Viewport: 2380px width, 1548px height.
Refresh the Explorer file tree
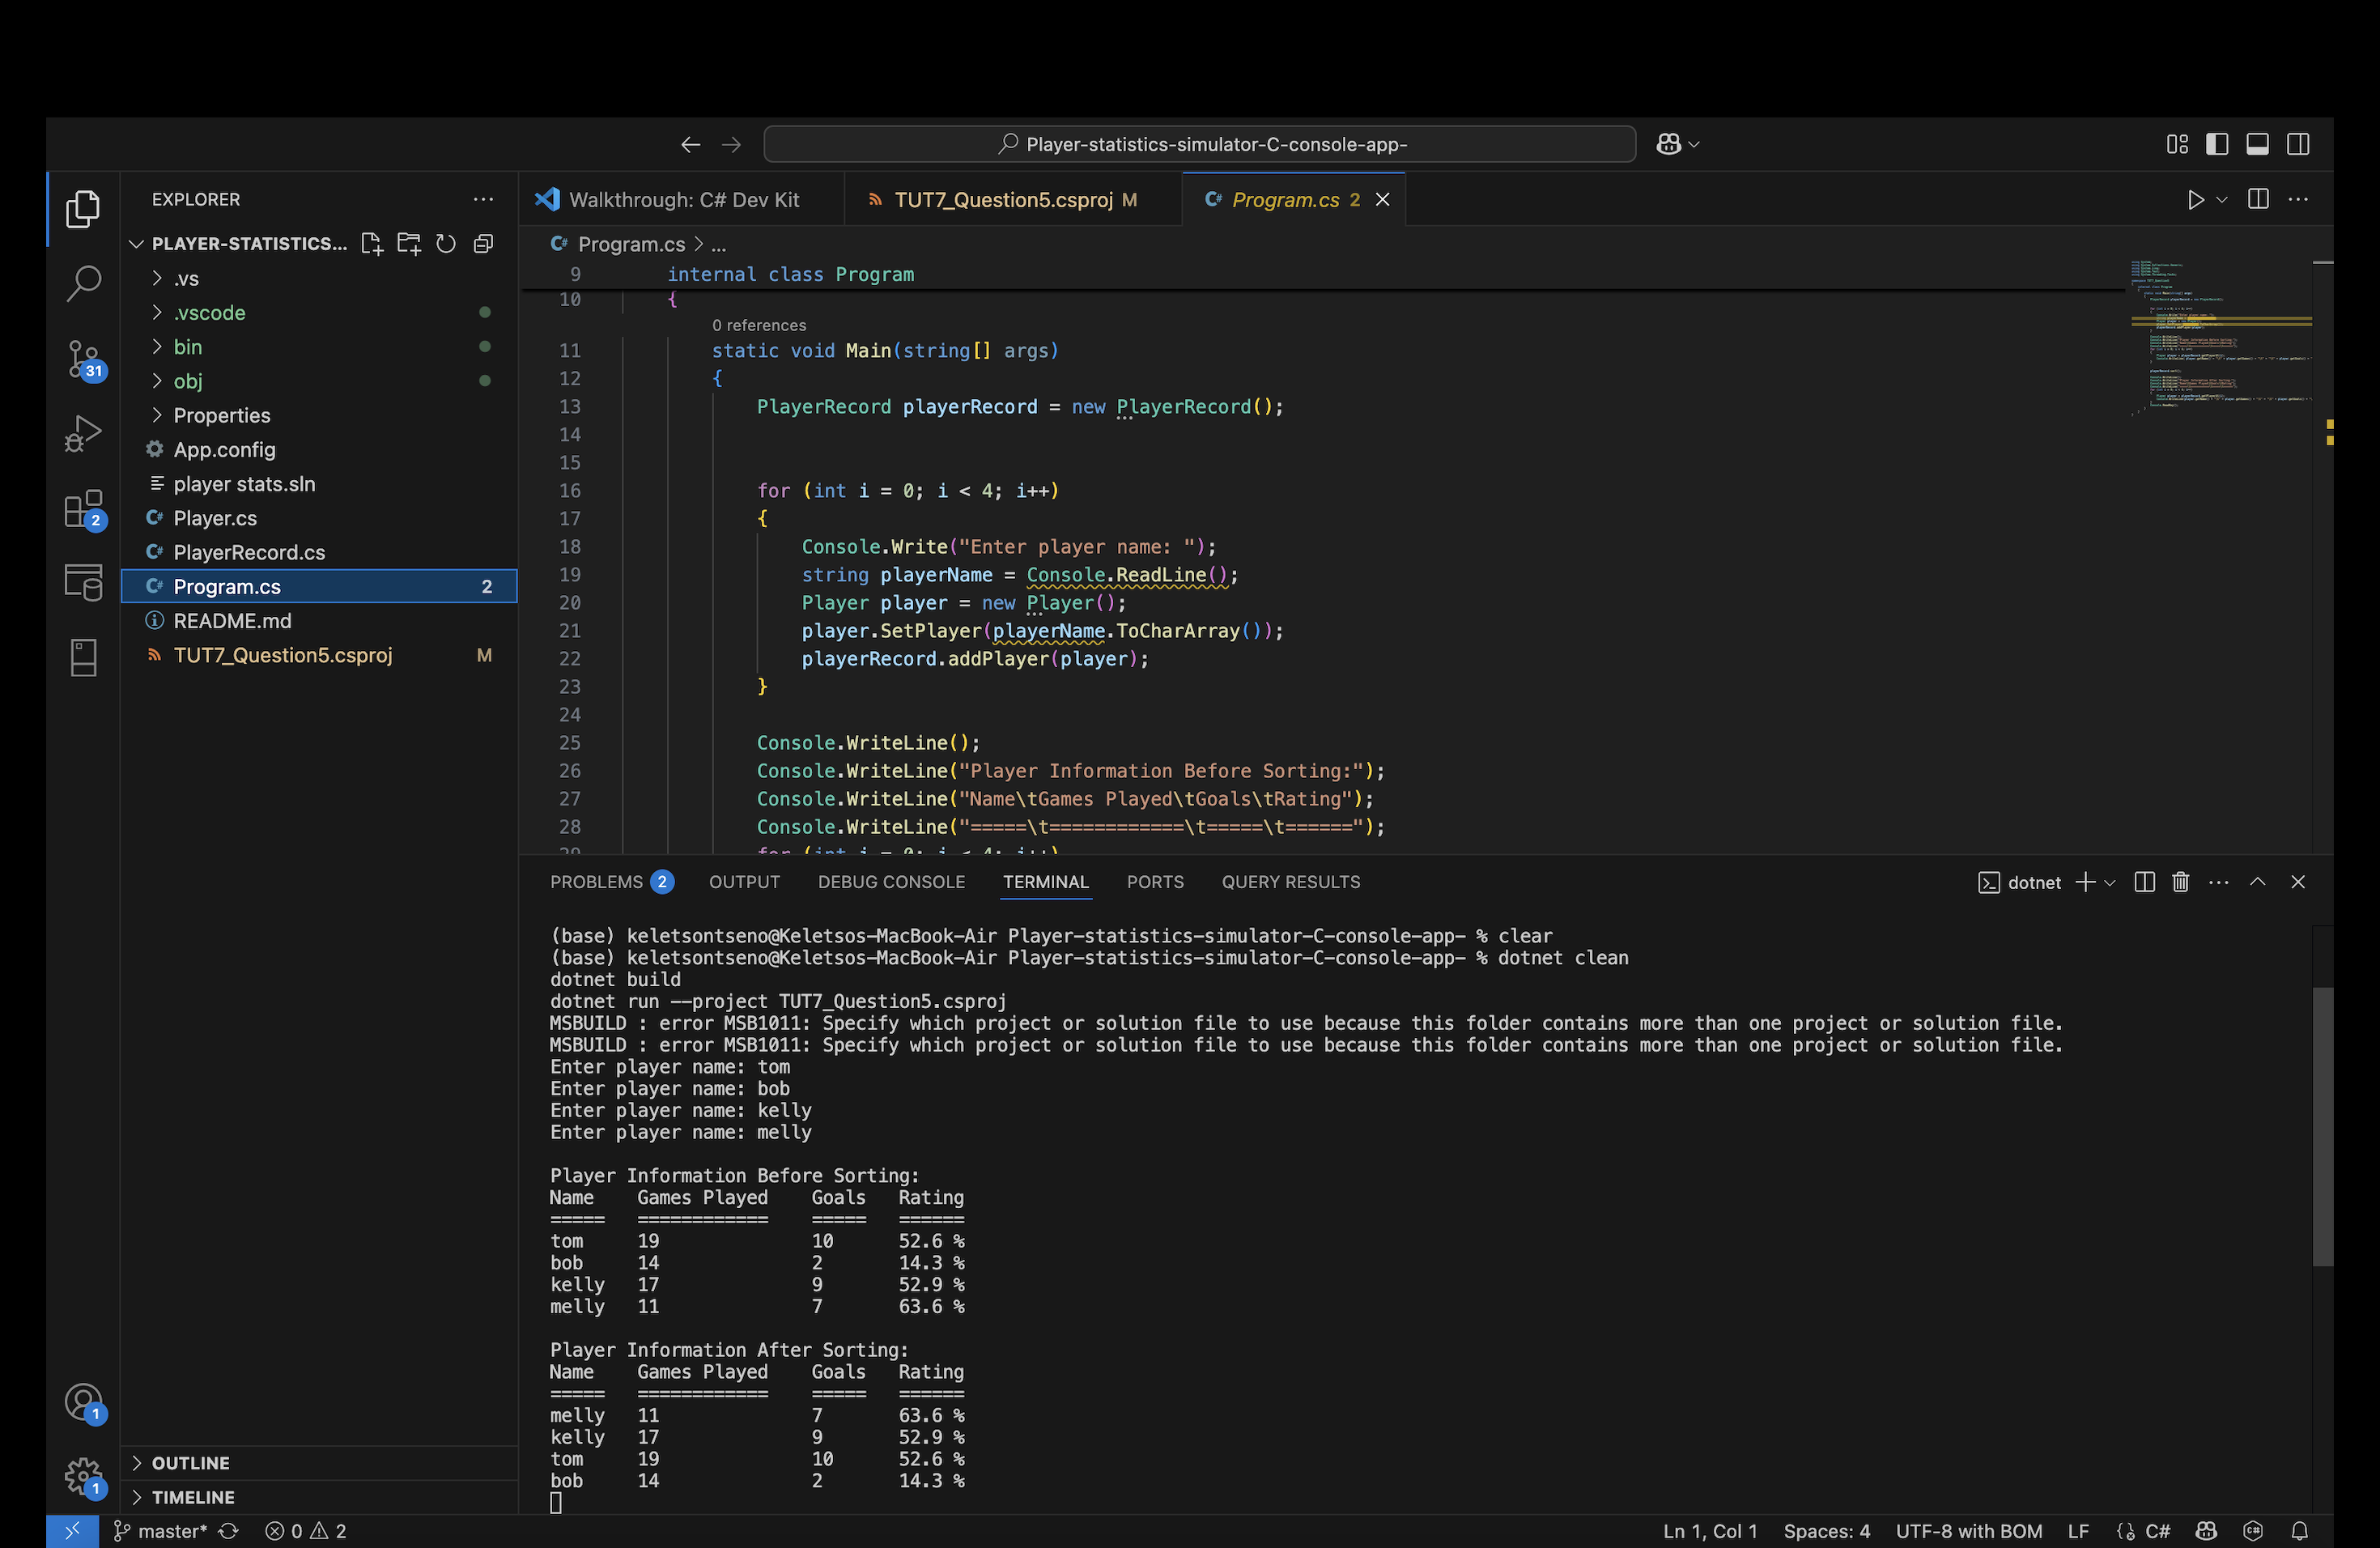pyautogui.click(x=446, y=243)
